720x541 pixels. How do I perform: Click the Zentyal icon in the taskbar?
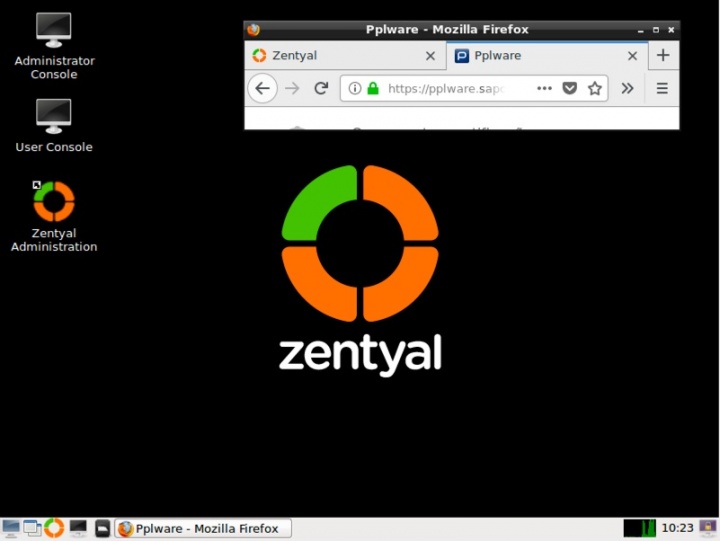click(54, 528)
